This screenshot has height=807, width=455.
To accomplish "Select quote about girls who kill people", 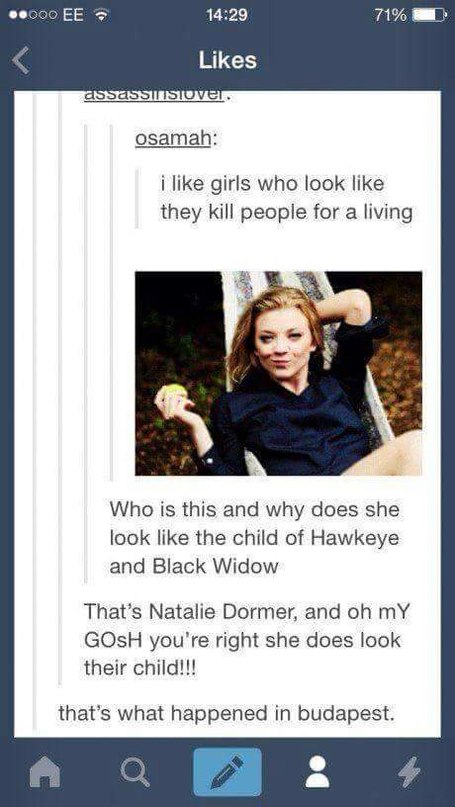I will click(x=287, y=198).
